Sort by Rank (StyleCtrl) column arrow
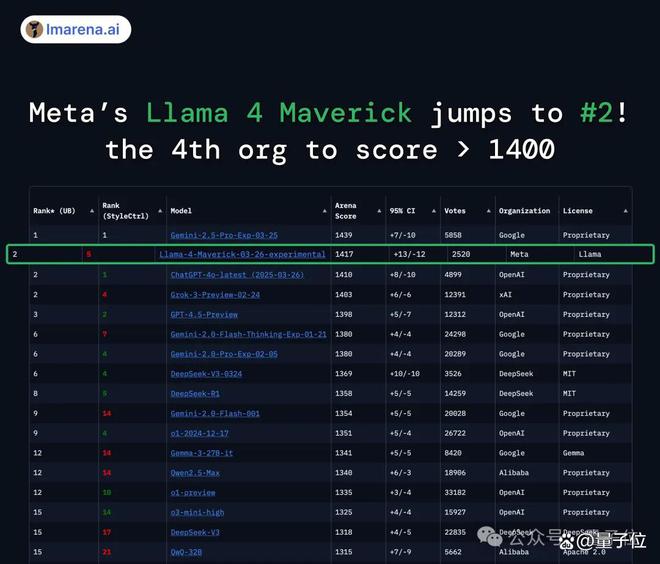This screenshot has width=660, height=564. tap(160, 211)
